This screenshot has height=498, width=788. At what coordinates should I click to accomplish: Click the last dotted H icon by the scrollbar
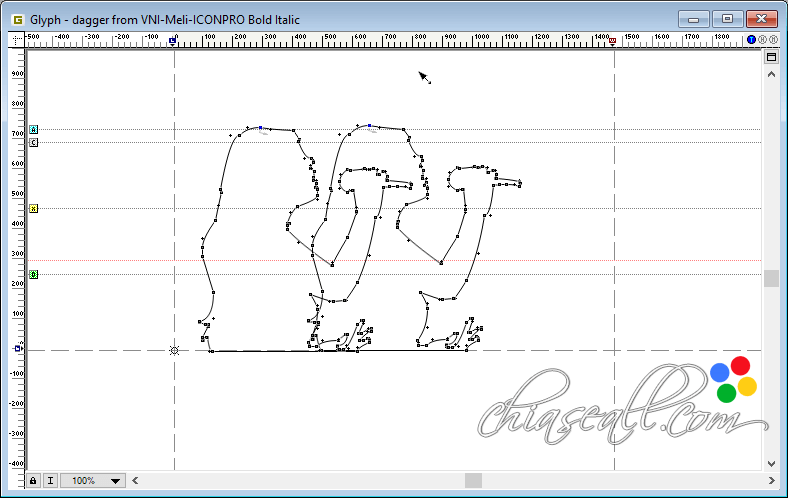coord(773,40)
